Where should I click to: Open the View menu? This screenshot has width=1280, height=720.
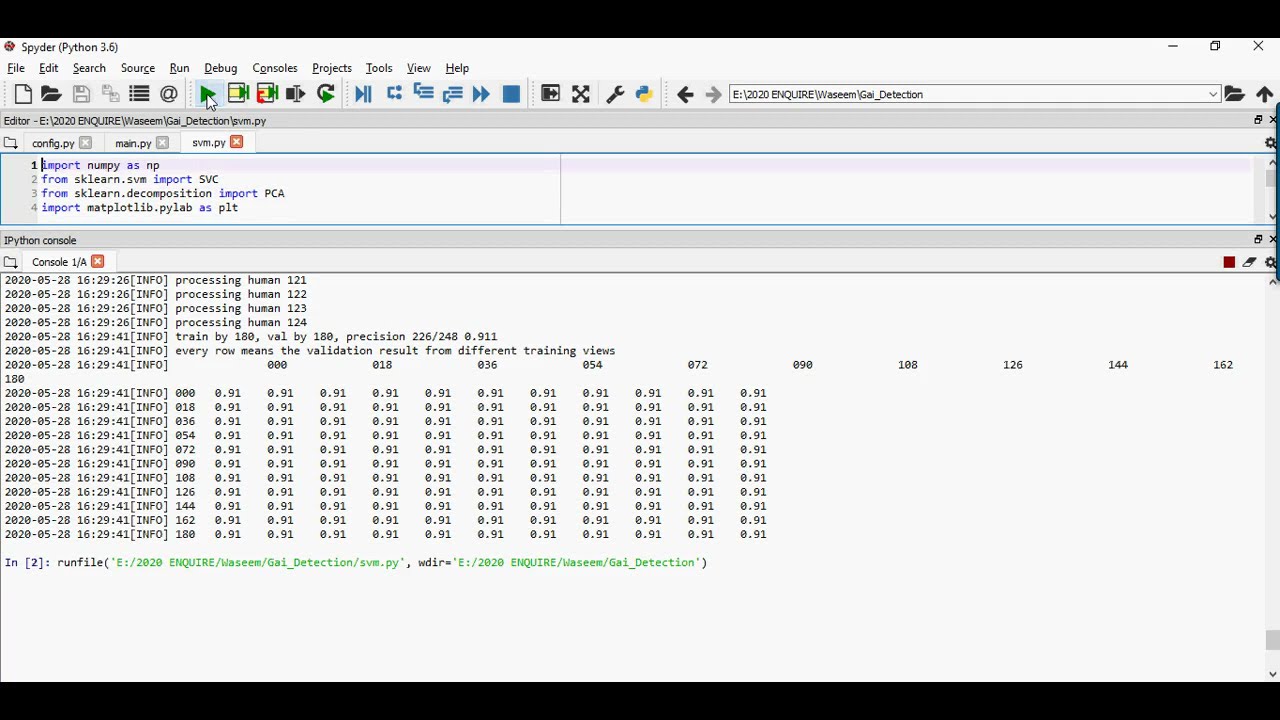pos(419,68)
